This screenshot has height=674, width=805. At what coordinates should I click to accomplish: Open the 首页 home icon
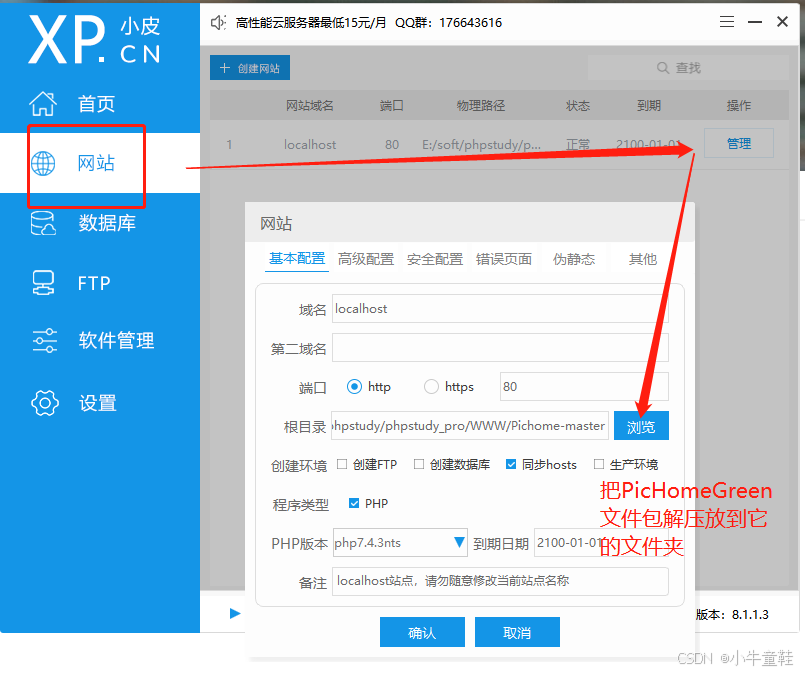(x=43, y=104)
